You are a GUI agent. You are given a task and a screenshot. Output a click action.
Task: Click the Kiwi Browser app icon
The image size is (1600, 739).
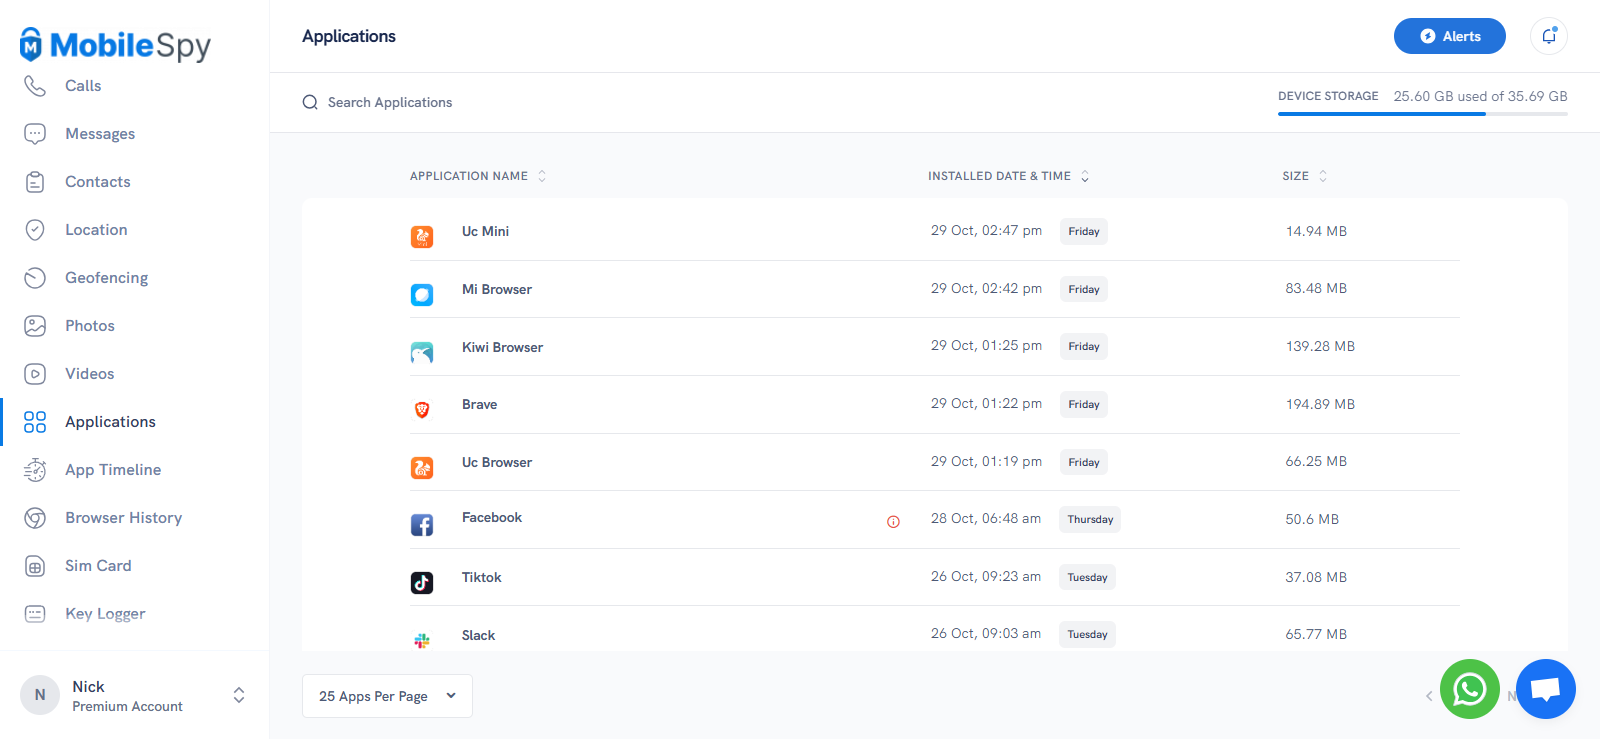[422, 352]
